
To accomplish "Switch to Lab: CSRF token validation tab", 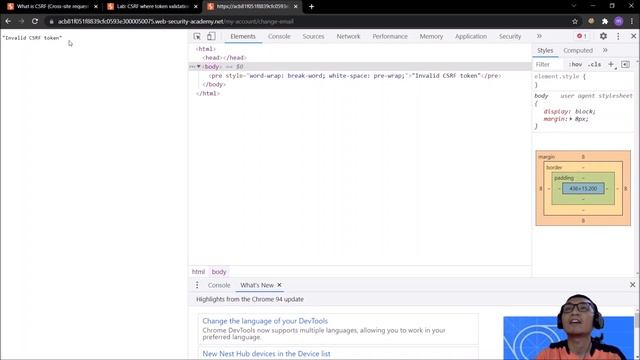I will [148, 7].
